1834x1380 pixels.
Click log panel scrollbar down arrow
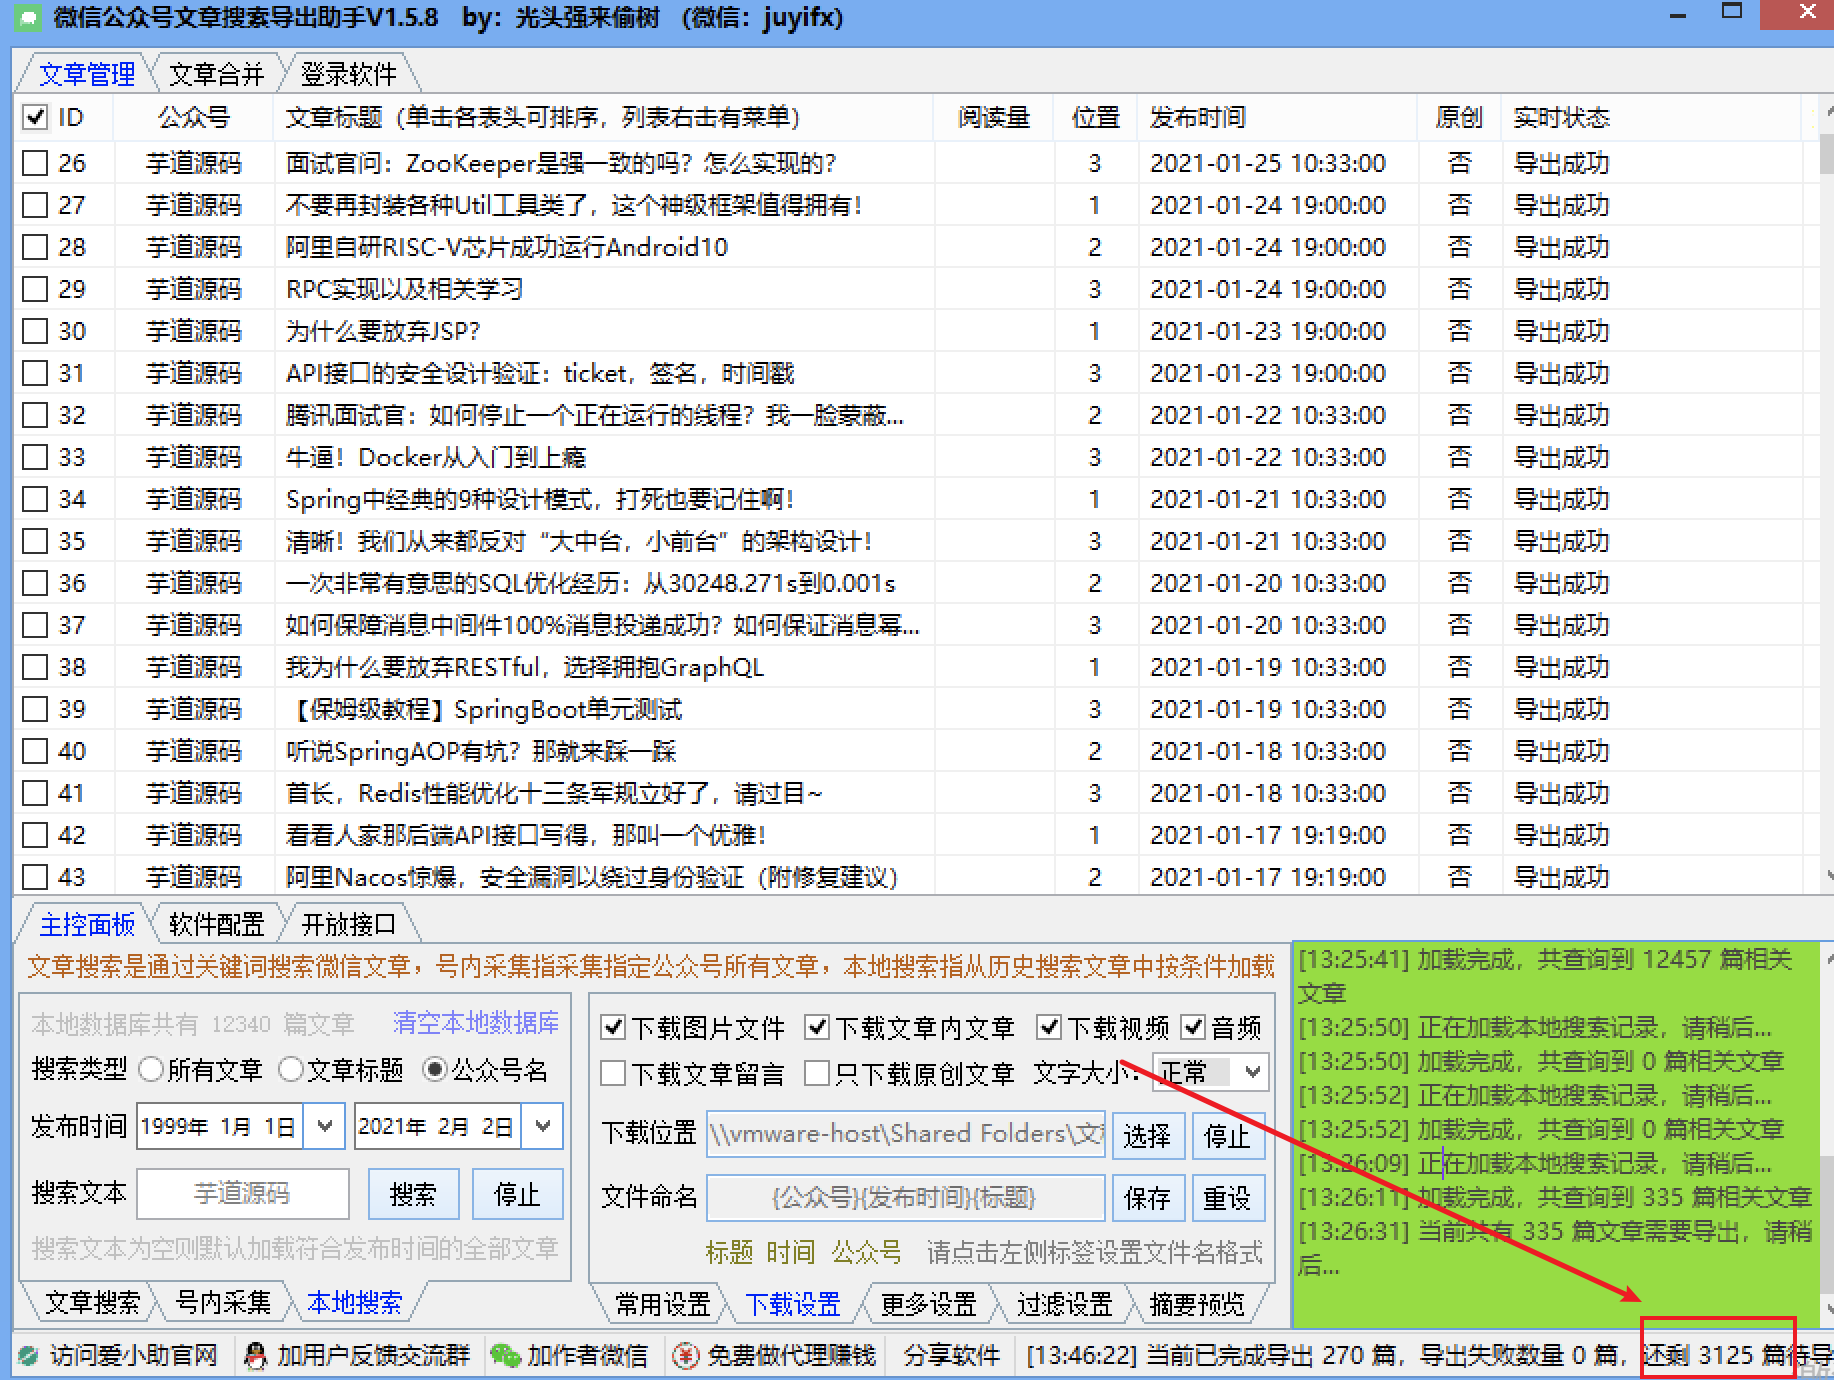pyautogui.click(x=1827, y=1307)
